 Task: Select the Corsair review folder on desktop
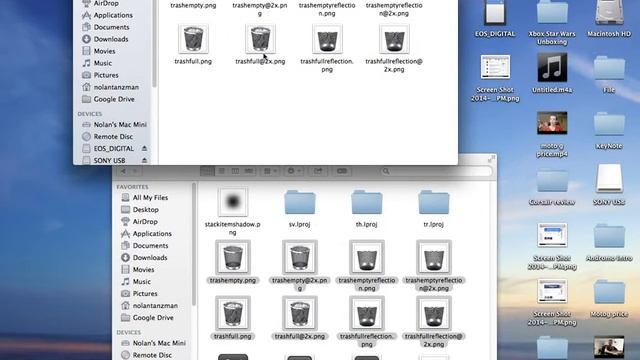tap(552, 180)
